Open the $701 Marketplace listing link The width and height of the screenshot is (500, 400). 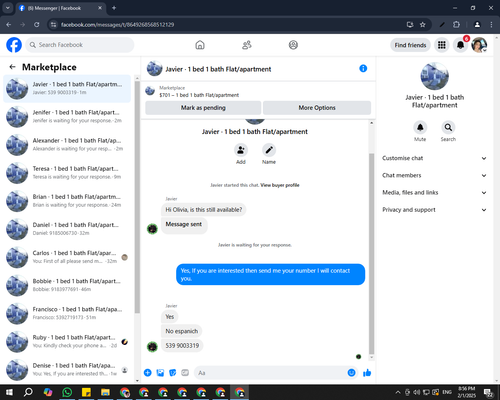pos(199,95)
